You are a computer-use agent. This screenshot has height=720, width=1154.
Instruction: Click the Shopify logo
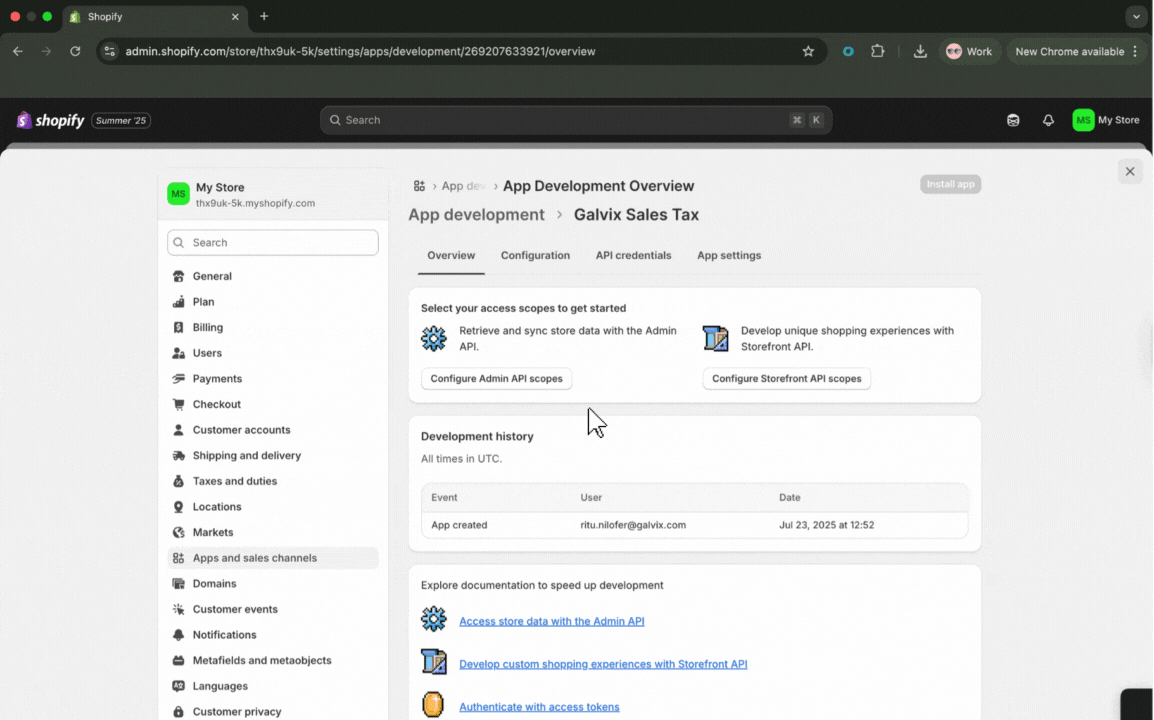50,120
